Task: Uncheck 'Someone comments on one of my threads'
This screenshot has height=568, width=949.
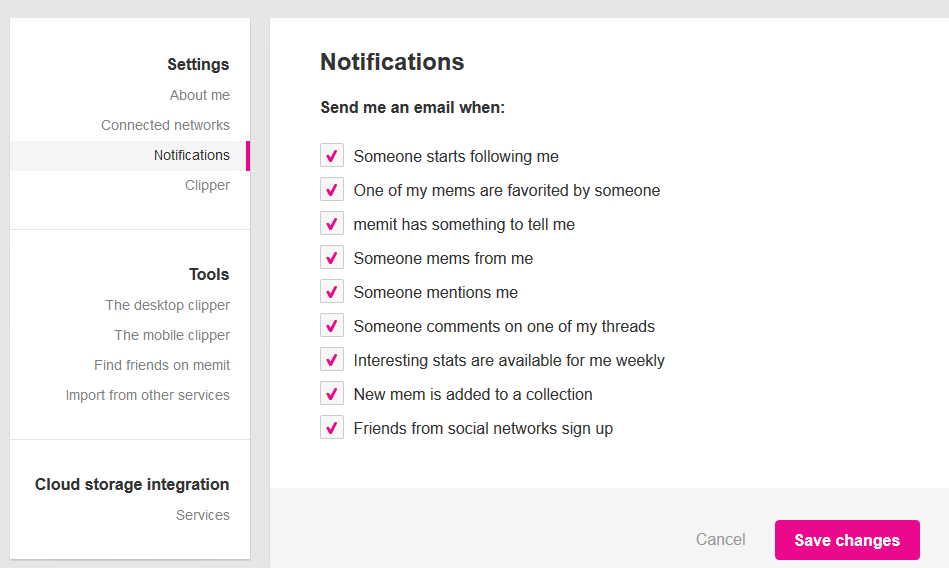Action: pos(332,325)
